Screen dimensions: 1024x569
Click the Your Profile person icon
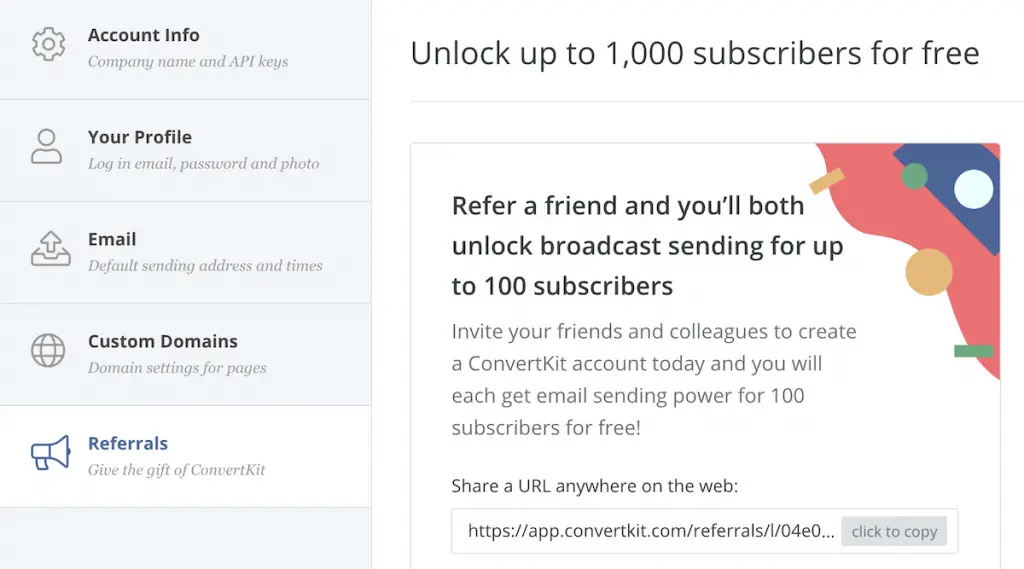click(46, 146)
